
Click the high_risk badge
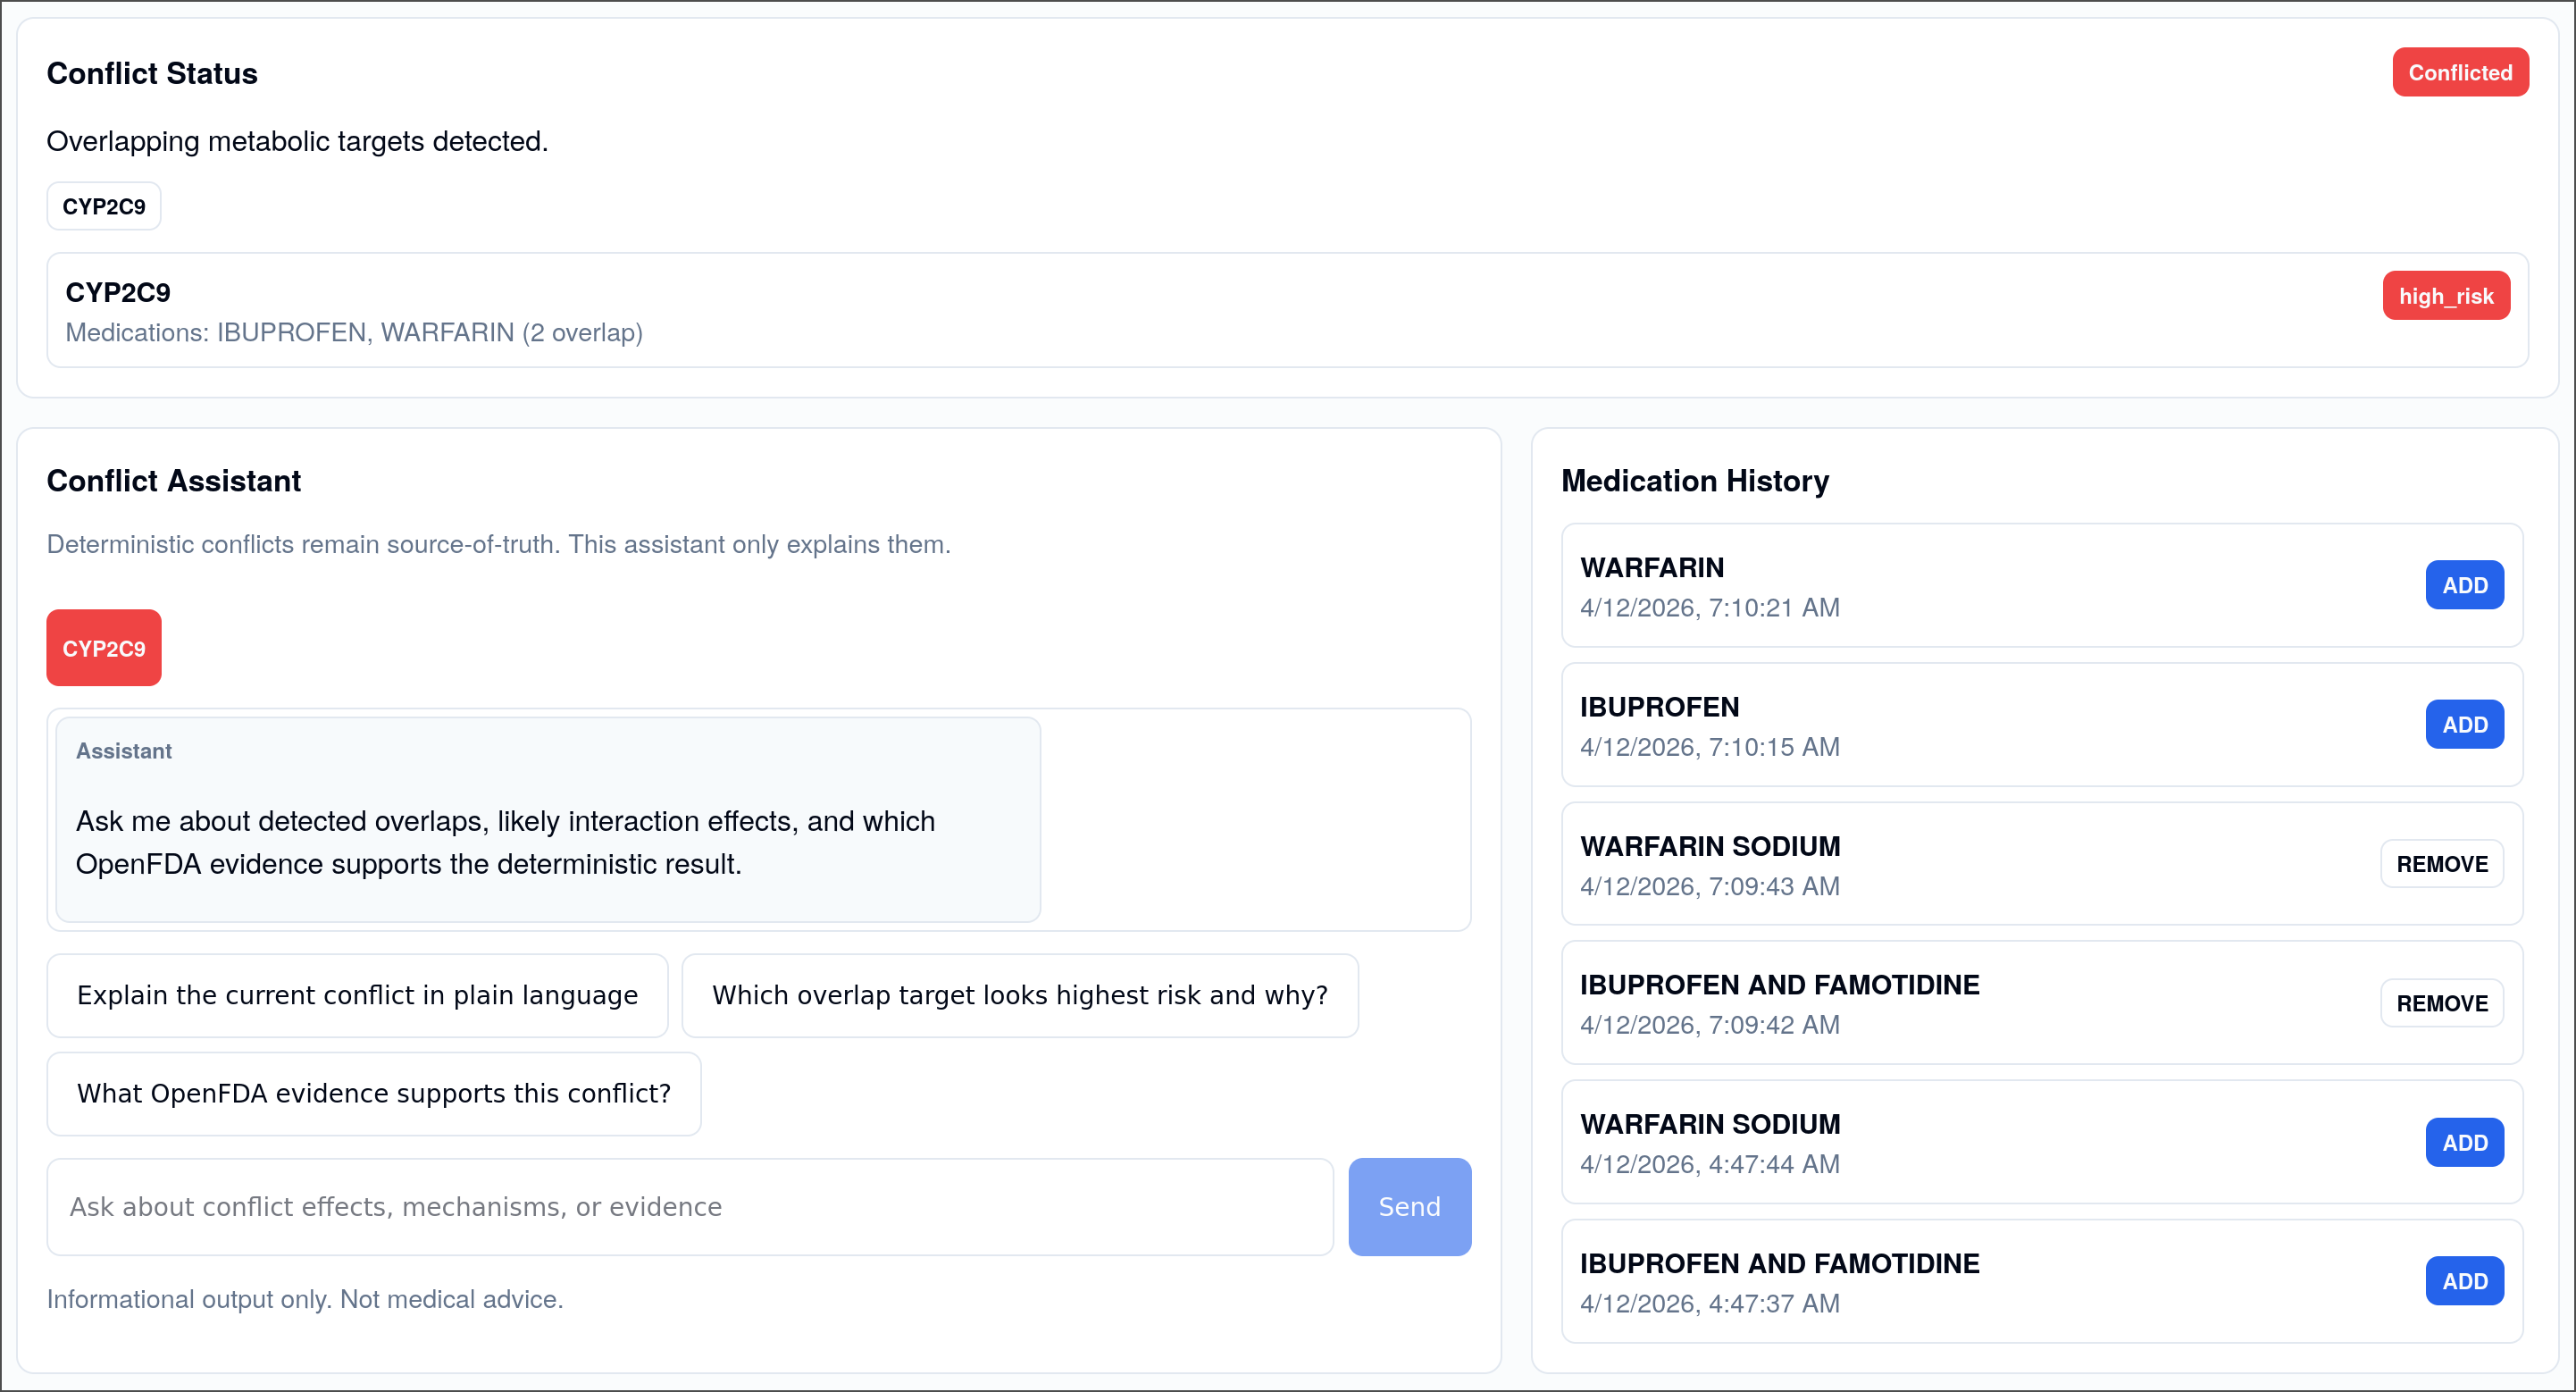(x=2445, y=296)
